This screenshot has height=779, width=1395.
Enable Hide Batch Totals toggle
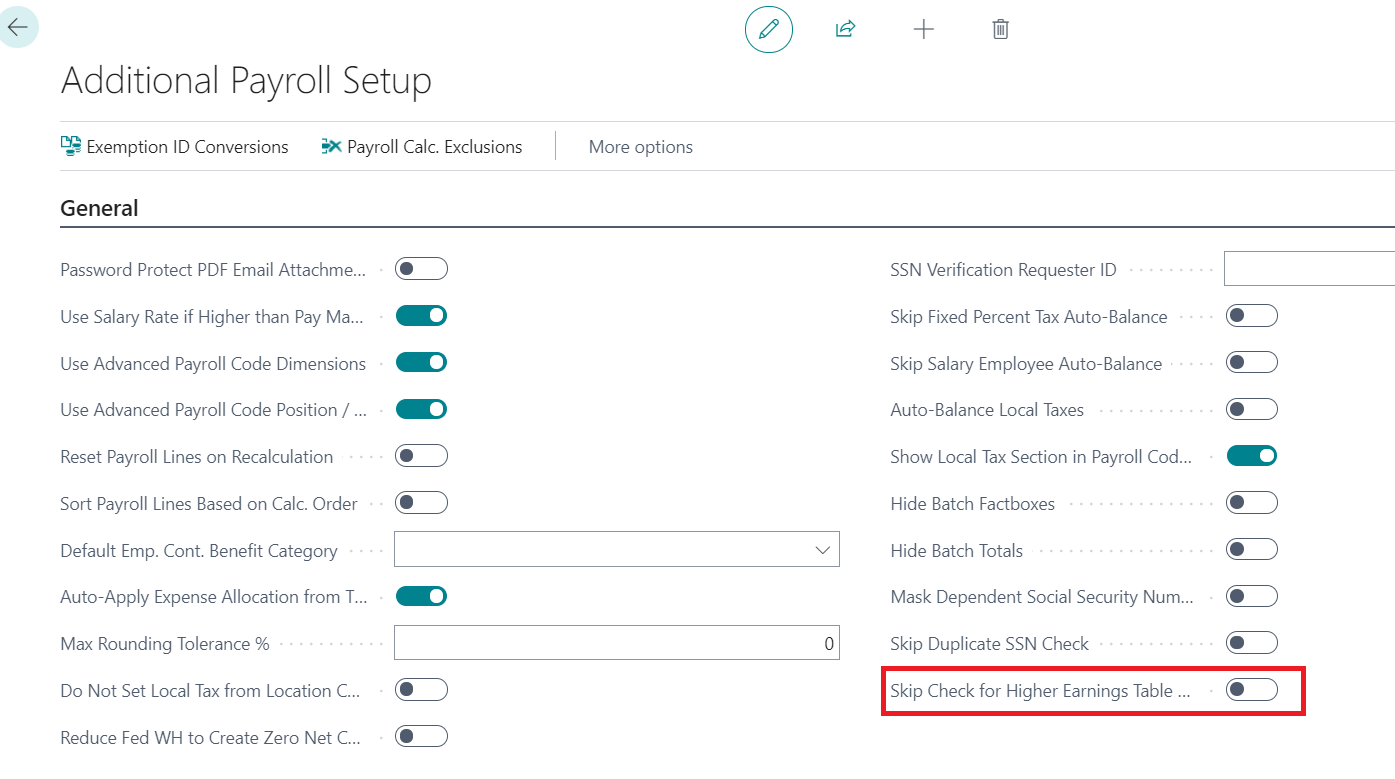(1252, 549)
